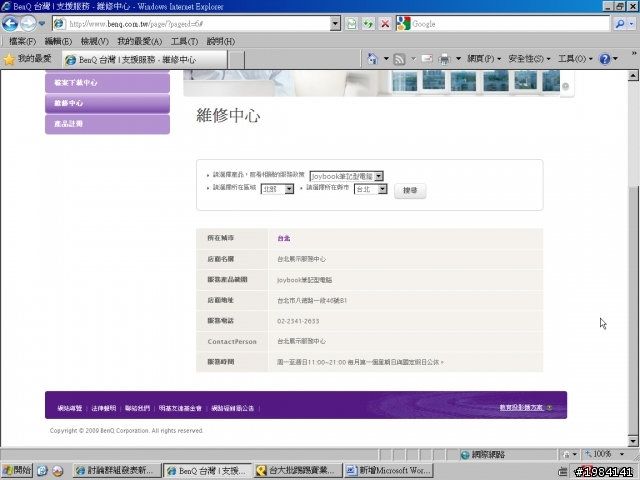The image size is (640, 480).
Task: Open a new blank tab
Action: pos(236,60)
